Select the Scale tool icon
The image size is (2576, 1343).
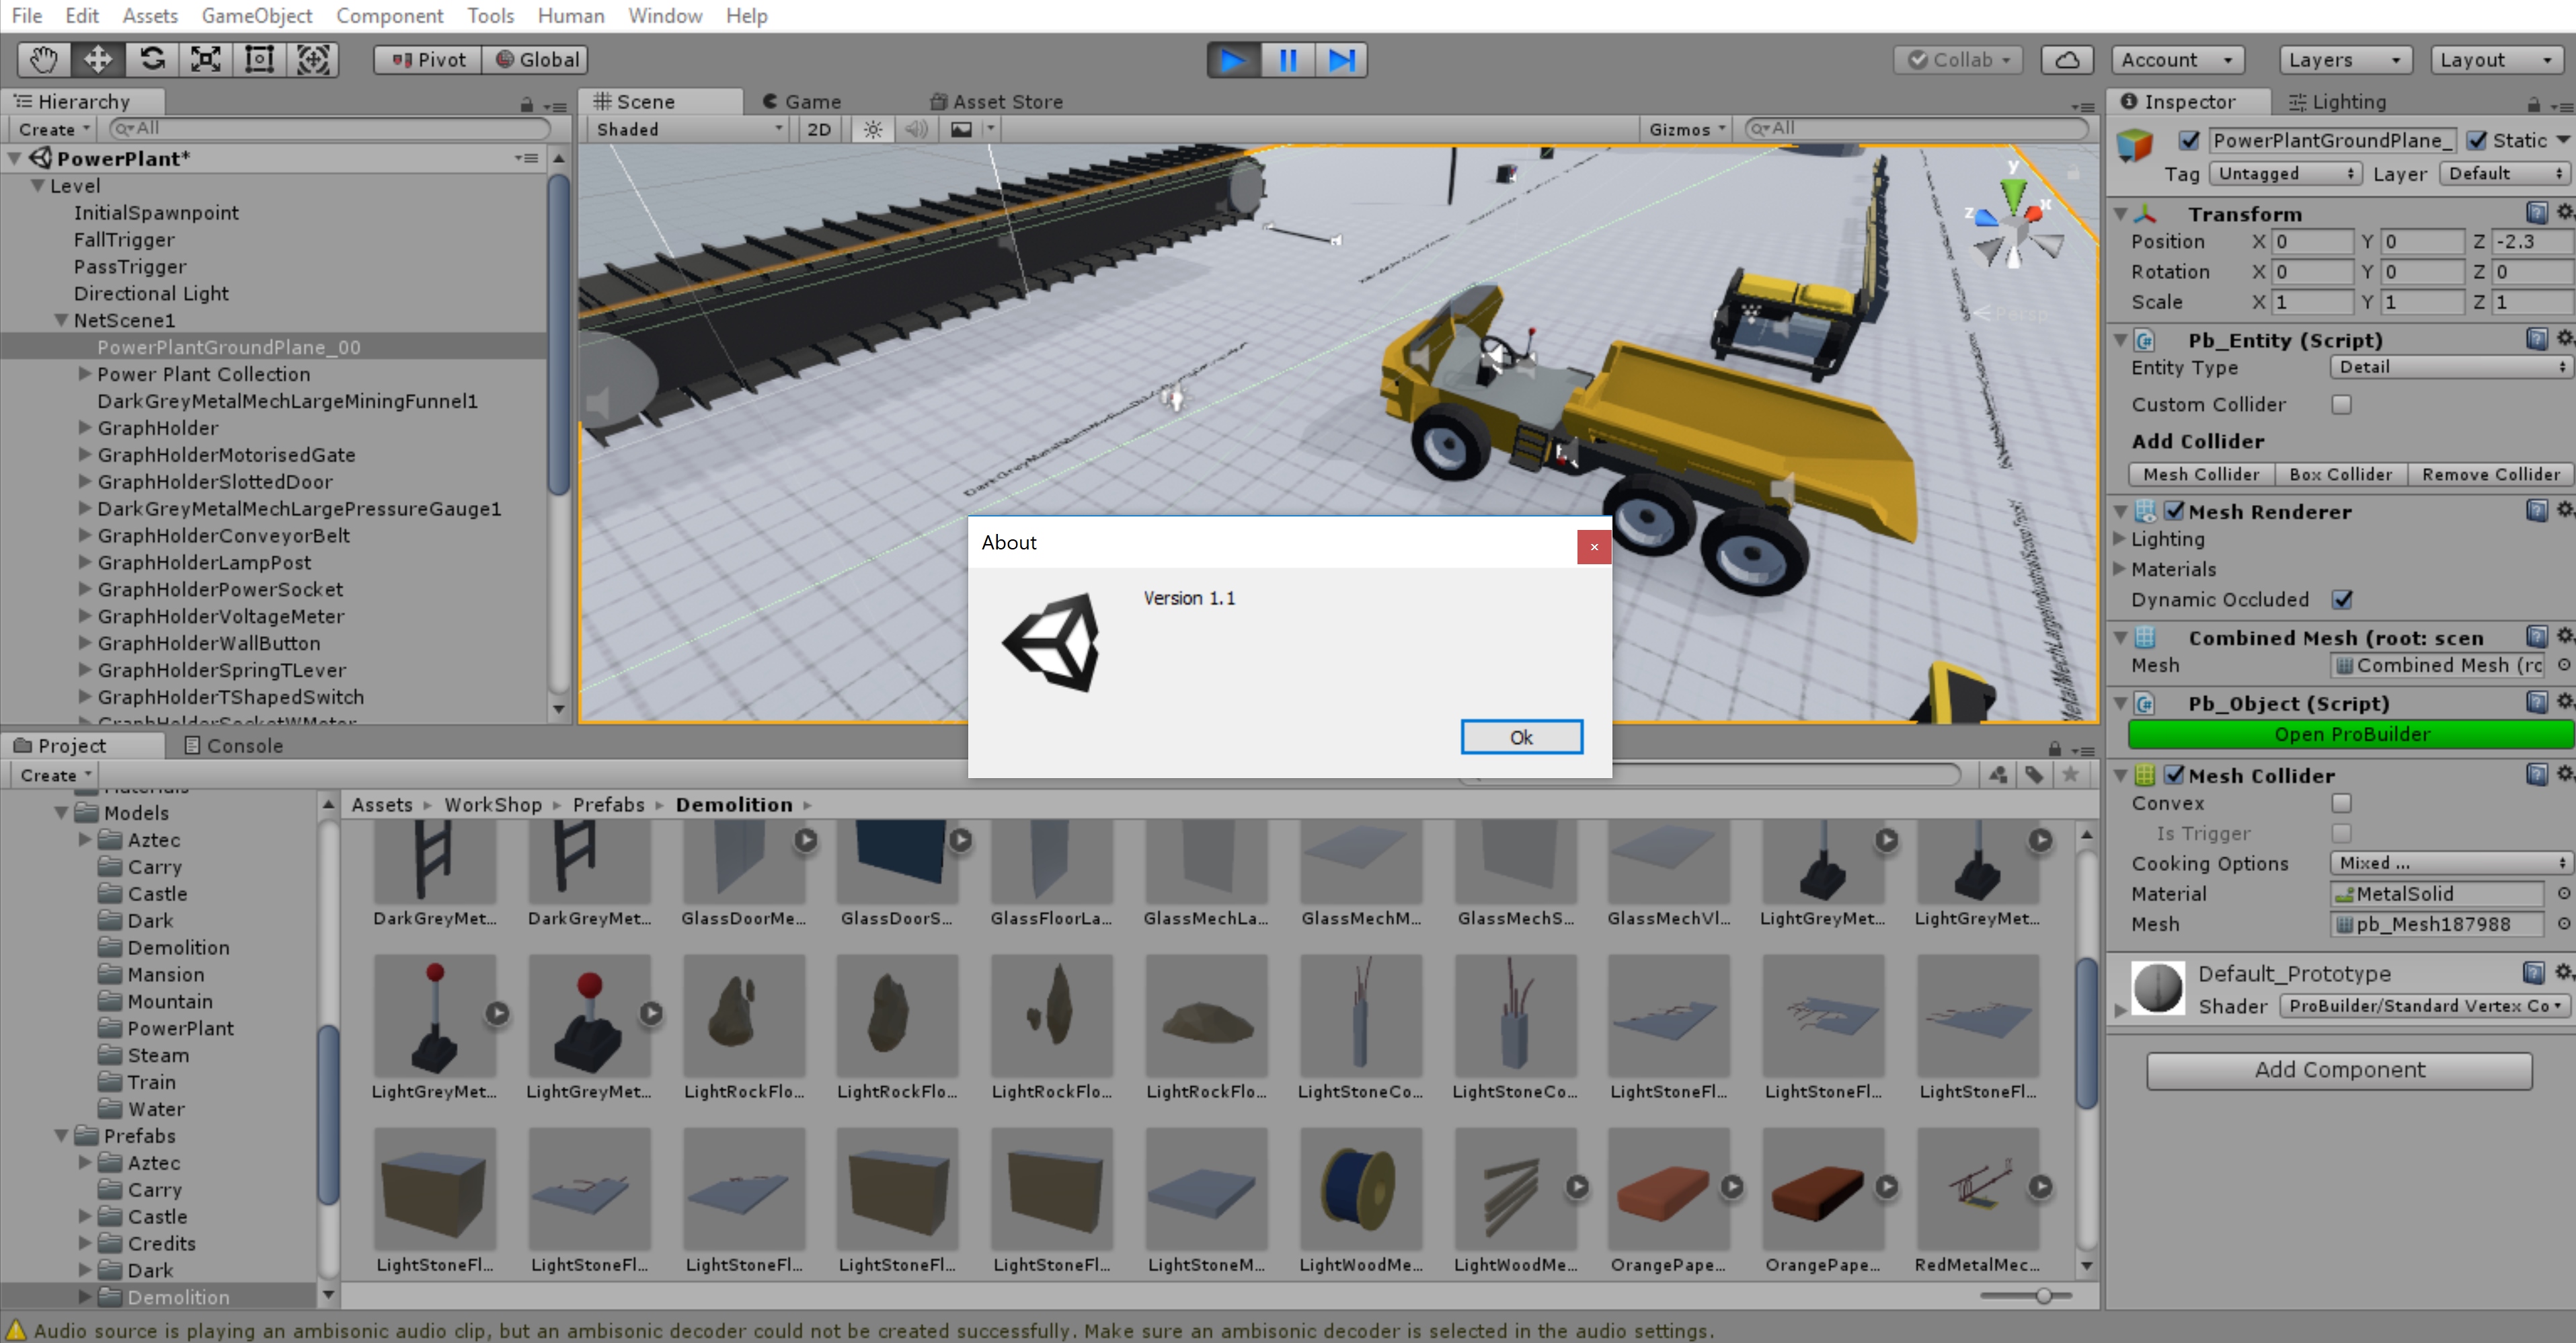coord(206,60)
